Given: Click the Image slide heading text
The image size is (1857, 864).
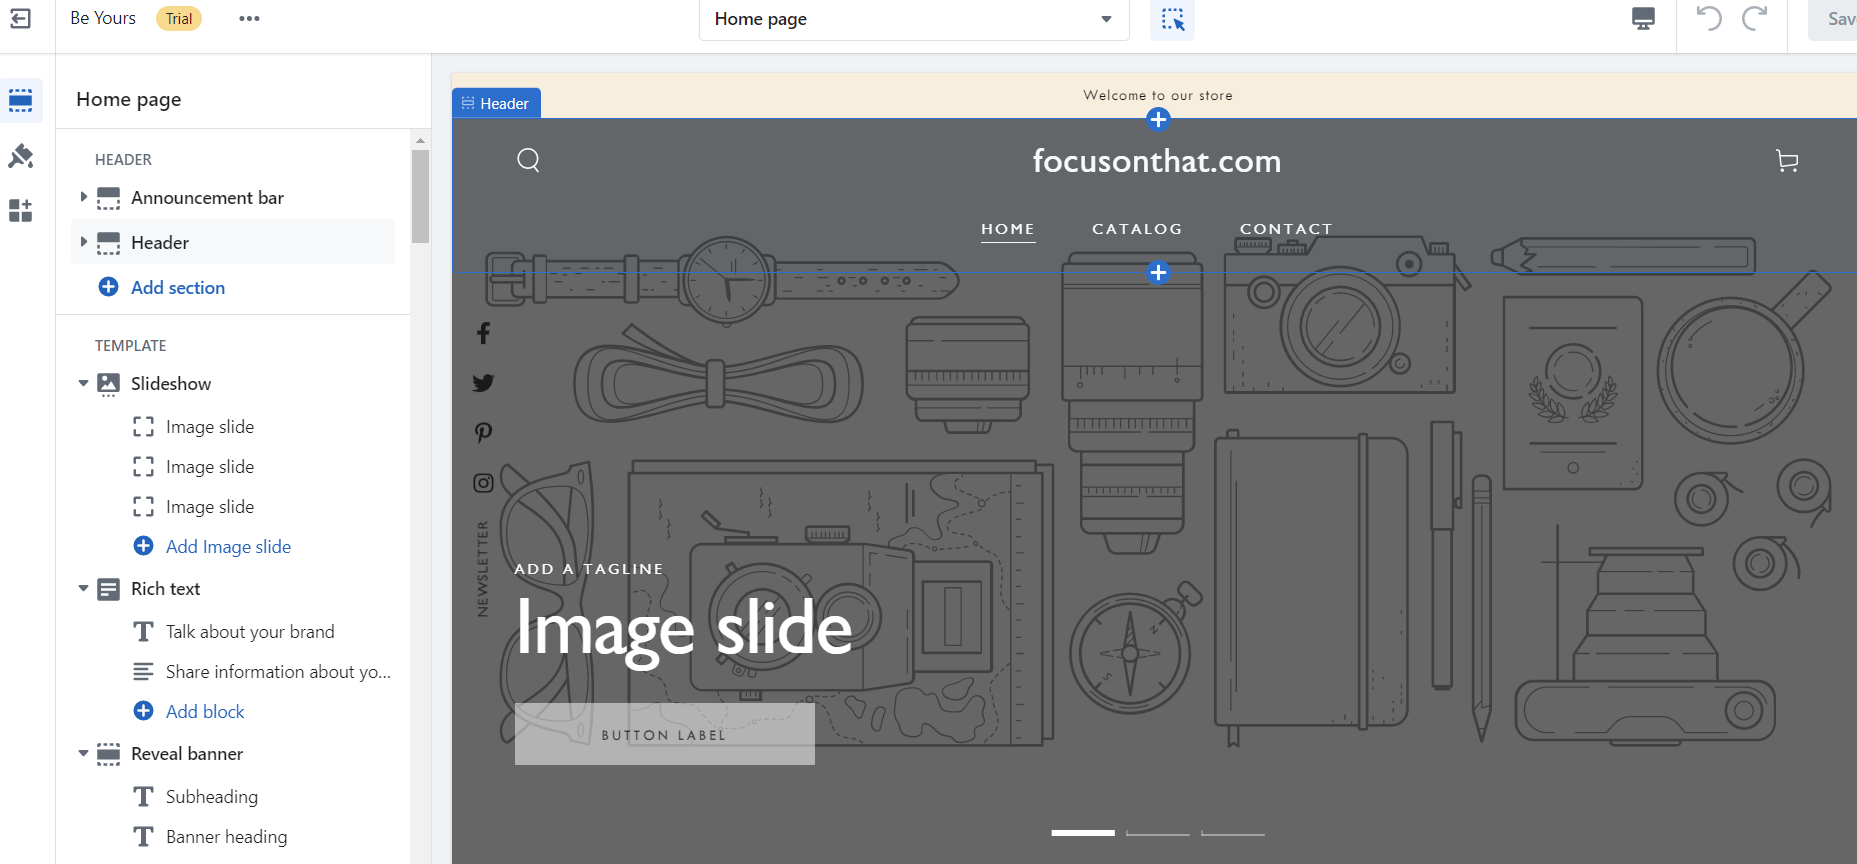Looking at the screenshot, I should coord(684,629).
